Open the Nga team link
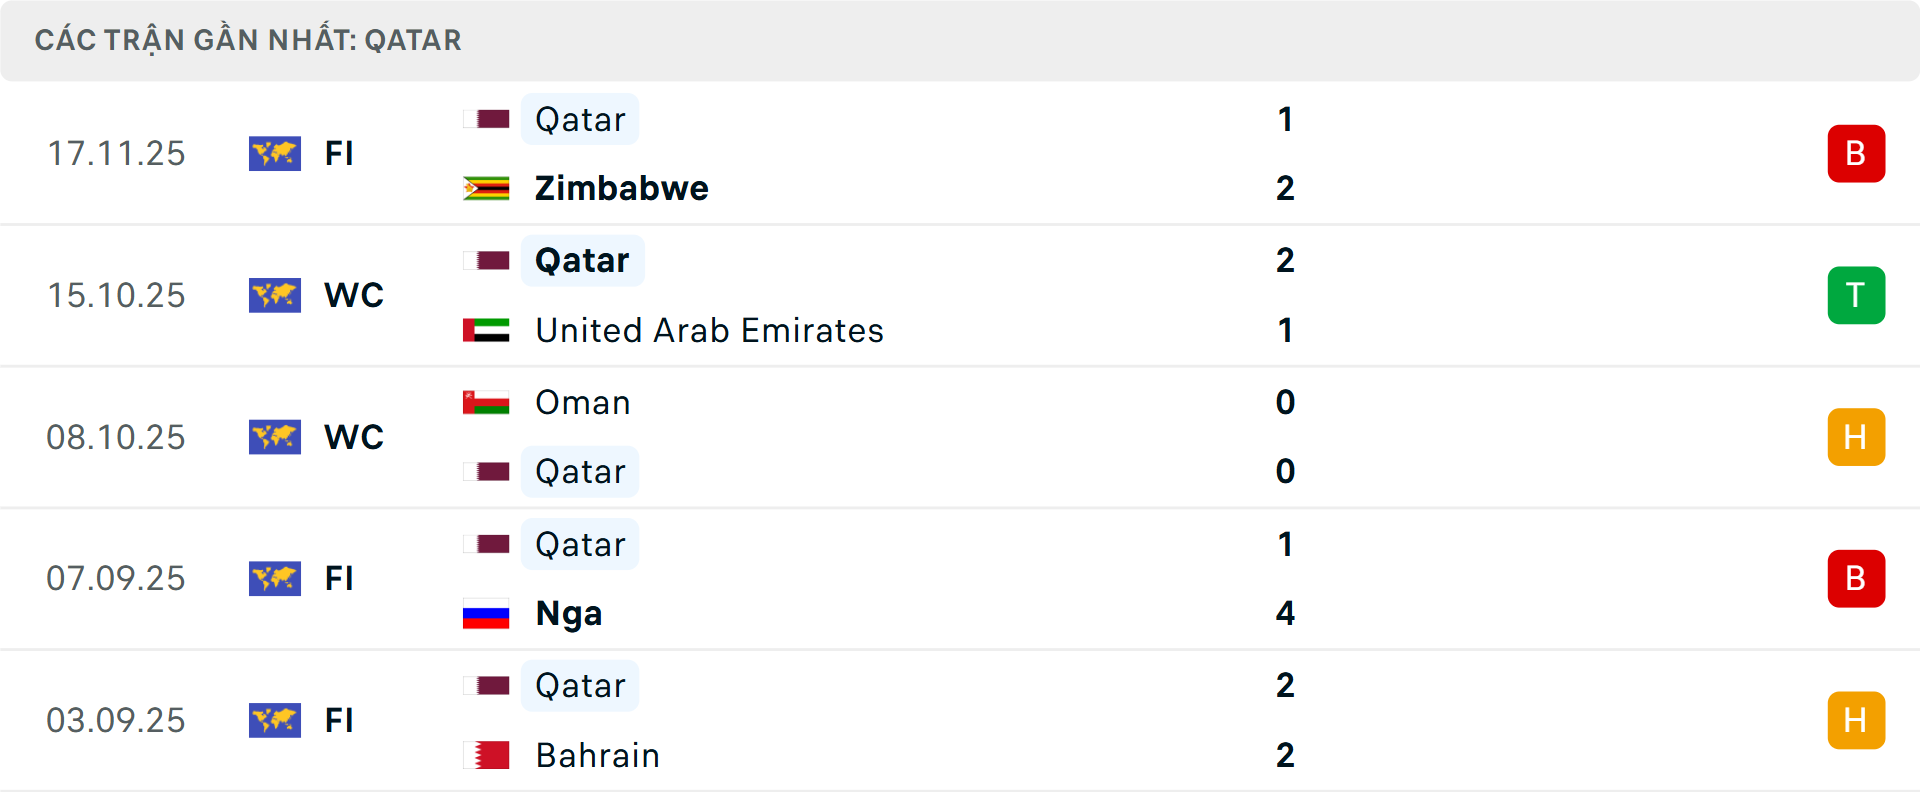The width and height of the screenshot is (1920, 792). coord(568,613)
